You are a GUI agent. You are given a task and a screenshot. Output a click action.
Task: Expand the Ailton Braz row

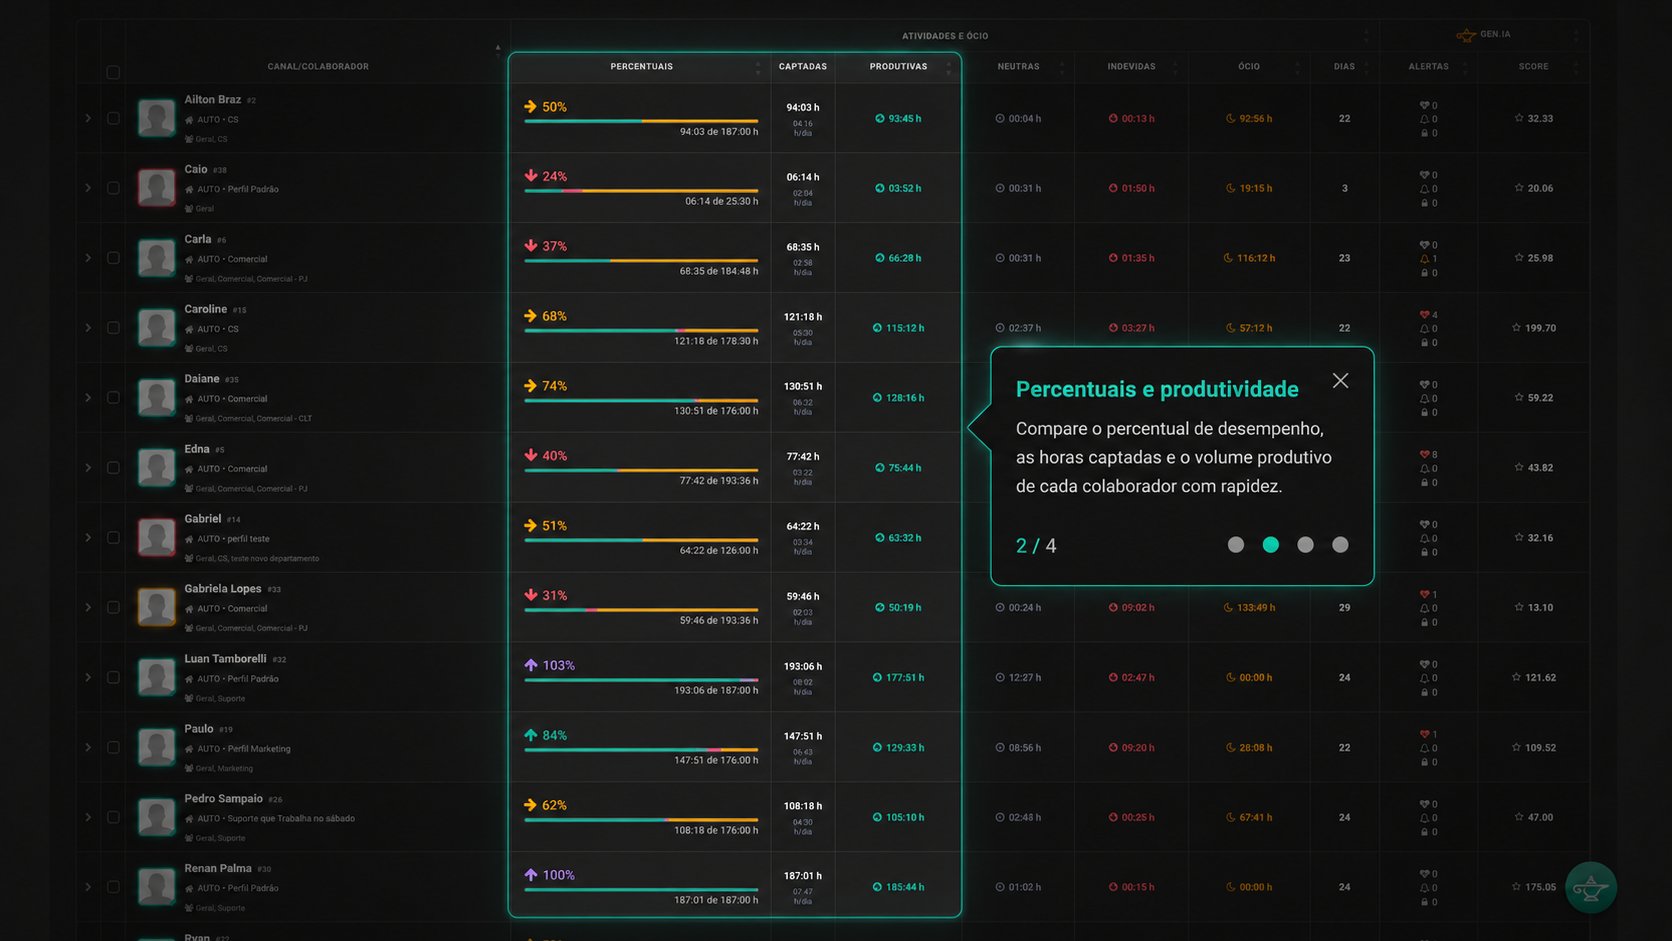pyautogui.click(x=88, y=118)
